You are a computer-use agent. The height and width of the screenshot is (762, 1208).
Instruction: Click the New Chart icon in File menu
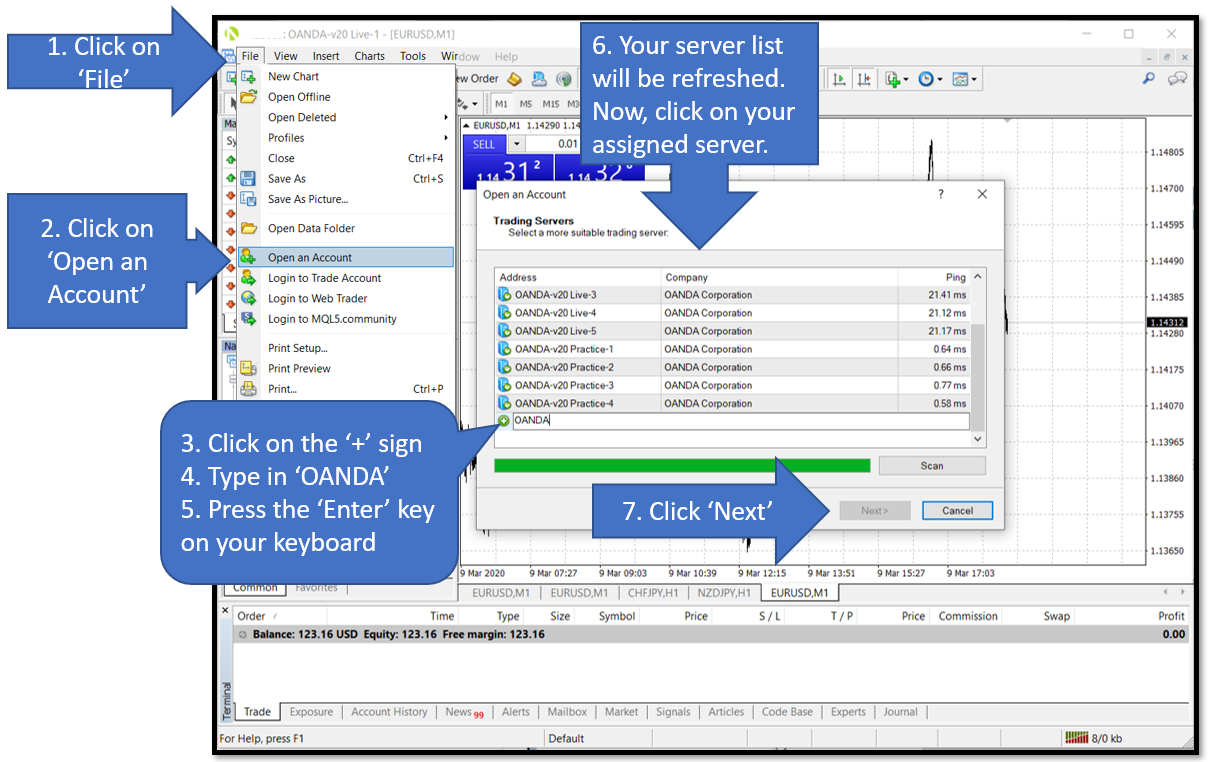pos(249,76)
